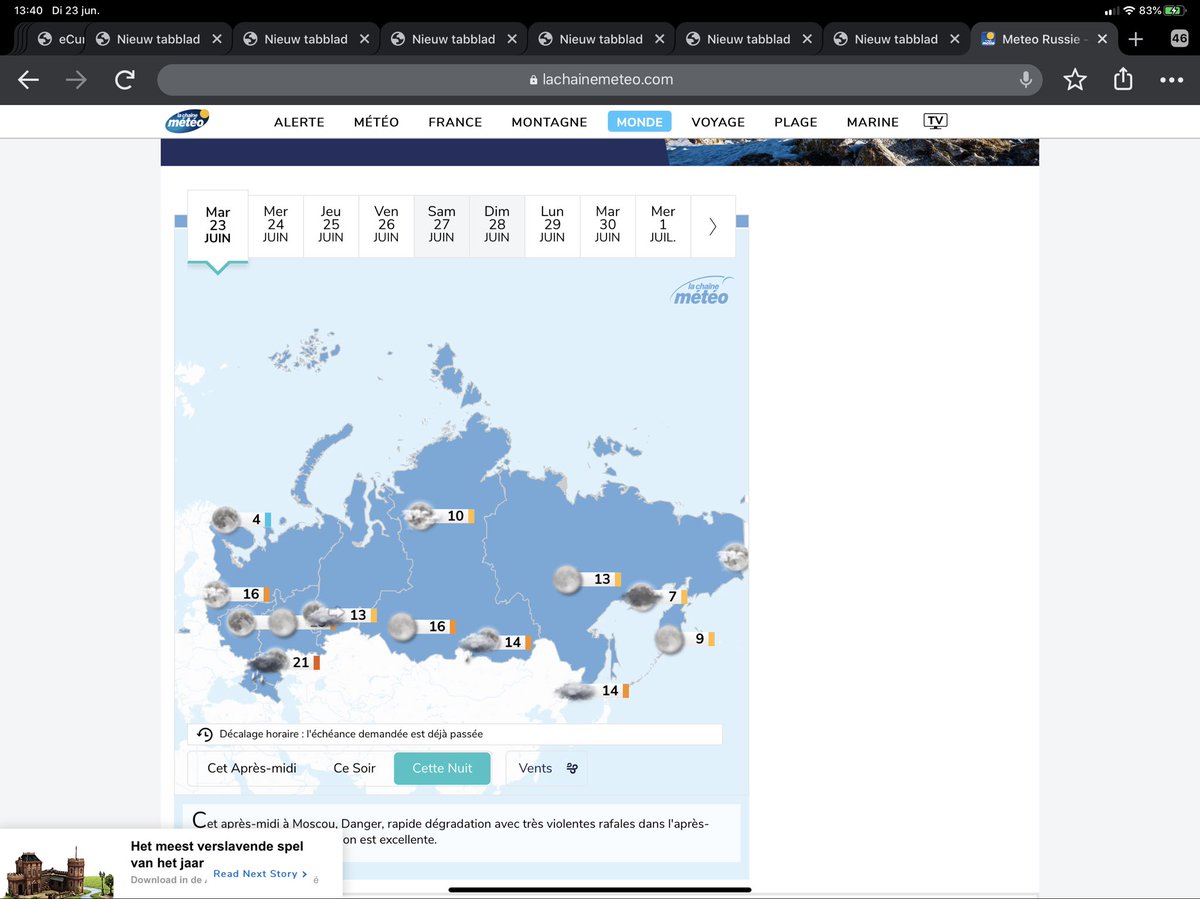Screen dimensions: 1200x899
Task: Click the rain cloud icon beside 7 degrees
Action: click(640, 597)
